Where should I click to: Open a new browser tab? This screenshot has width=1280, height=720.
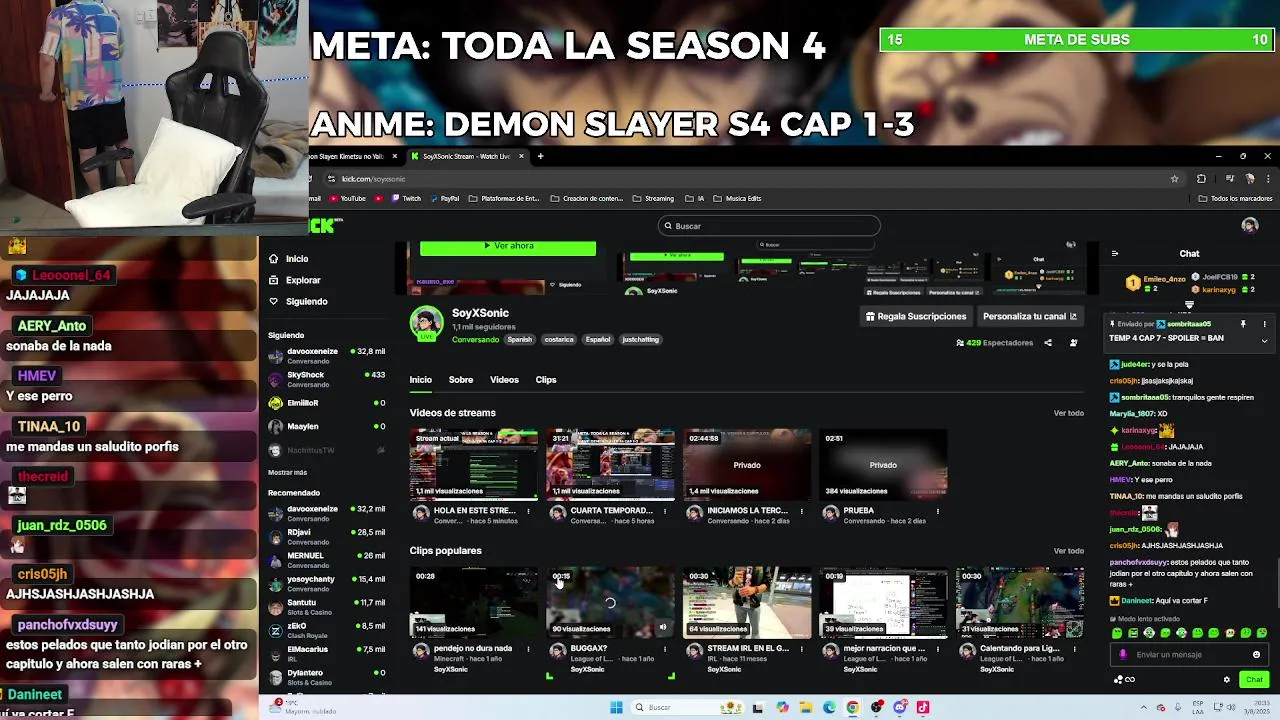pos(540,156)
